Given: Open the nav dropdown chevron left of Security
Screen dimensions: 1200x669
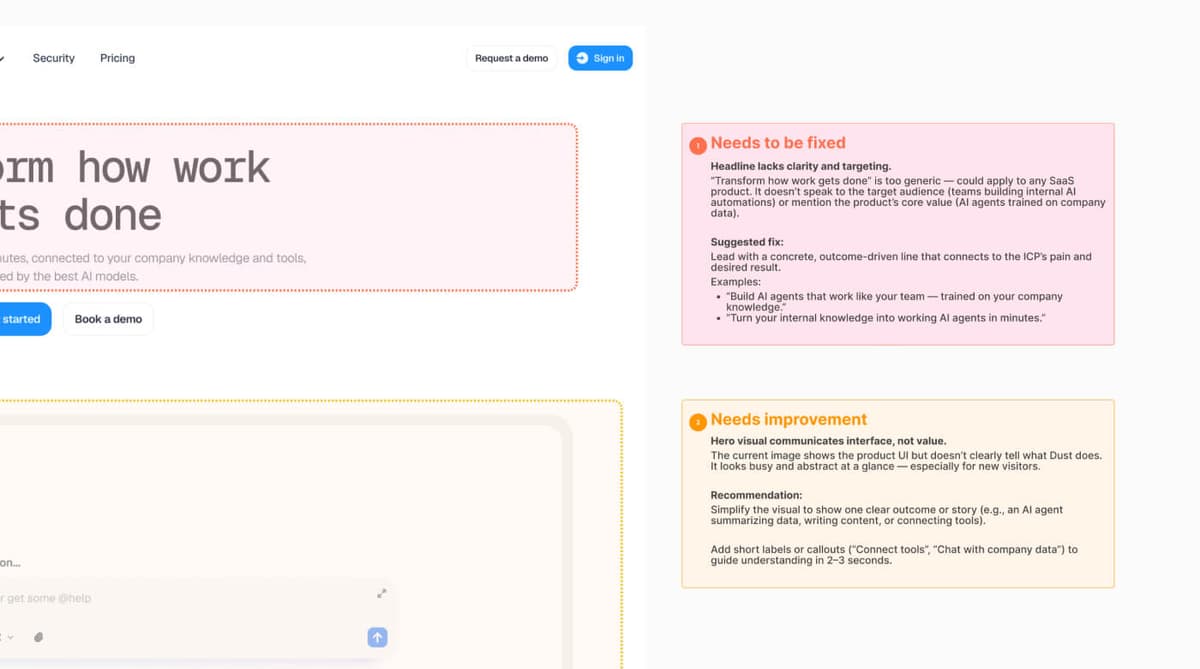Looking at the screenshot, I should 3,58.
